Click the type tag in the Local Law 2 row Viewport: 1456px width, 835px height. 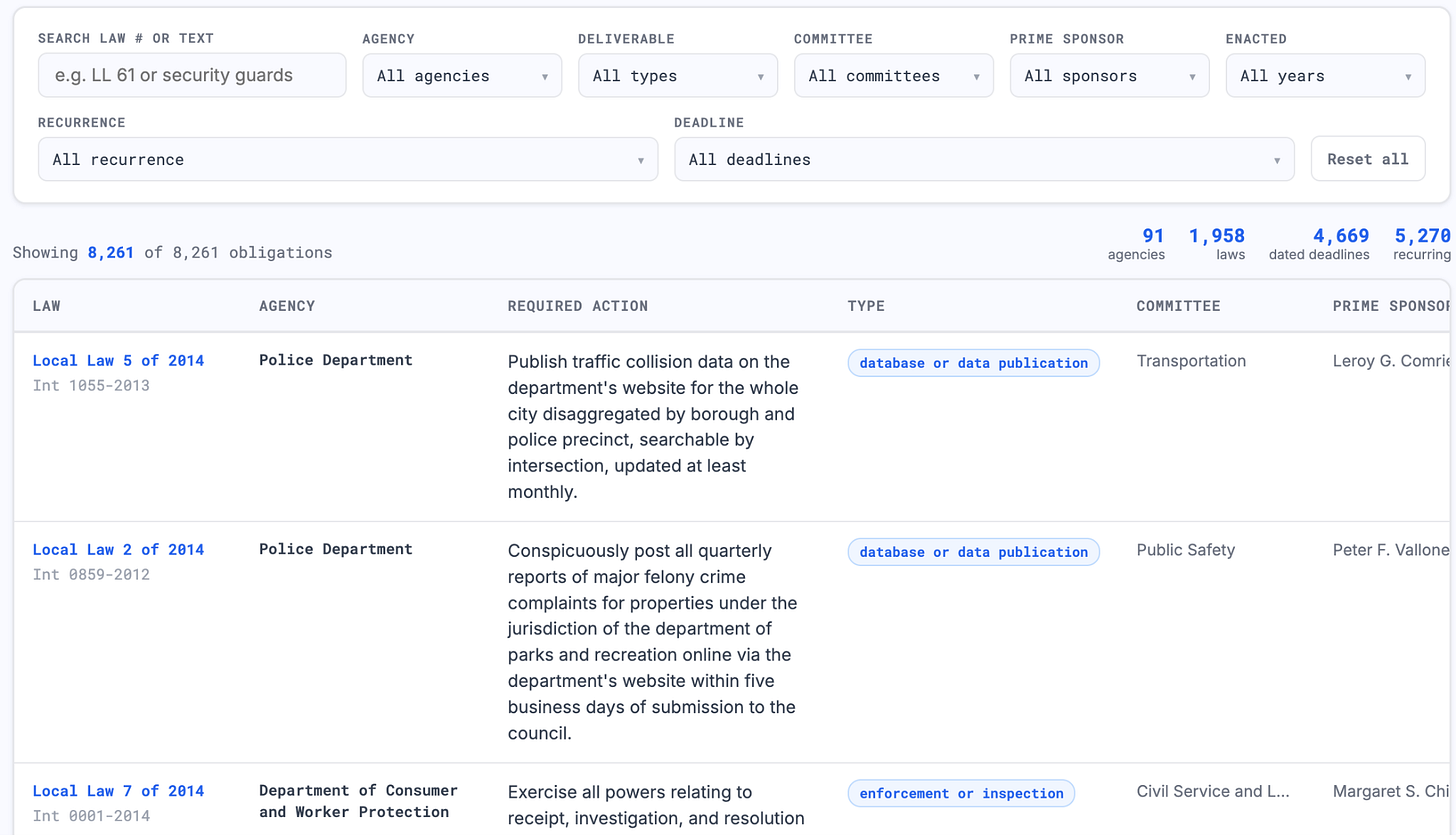point(974,551)
